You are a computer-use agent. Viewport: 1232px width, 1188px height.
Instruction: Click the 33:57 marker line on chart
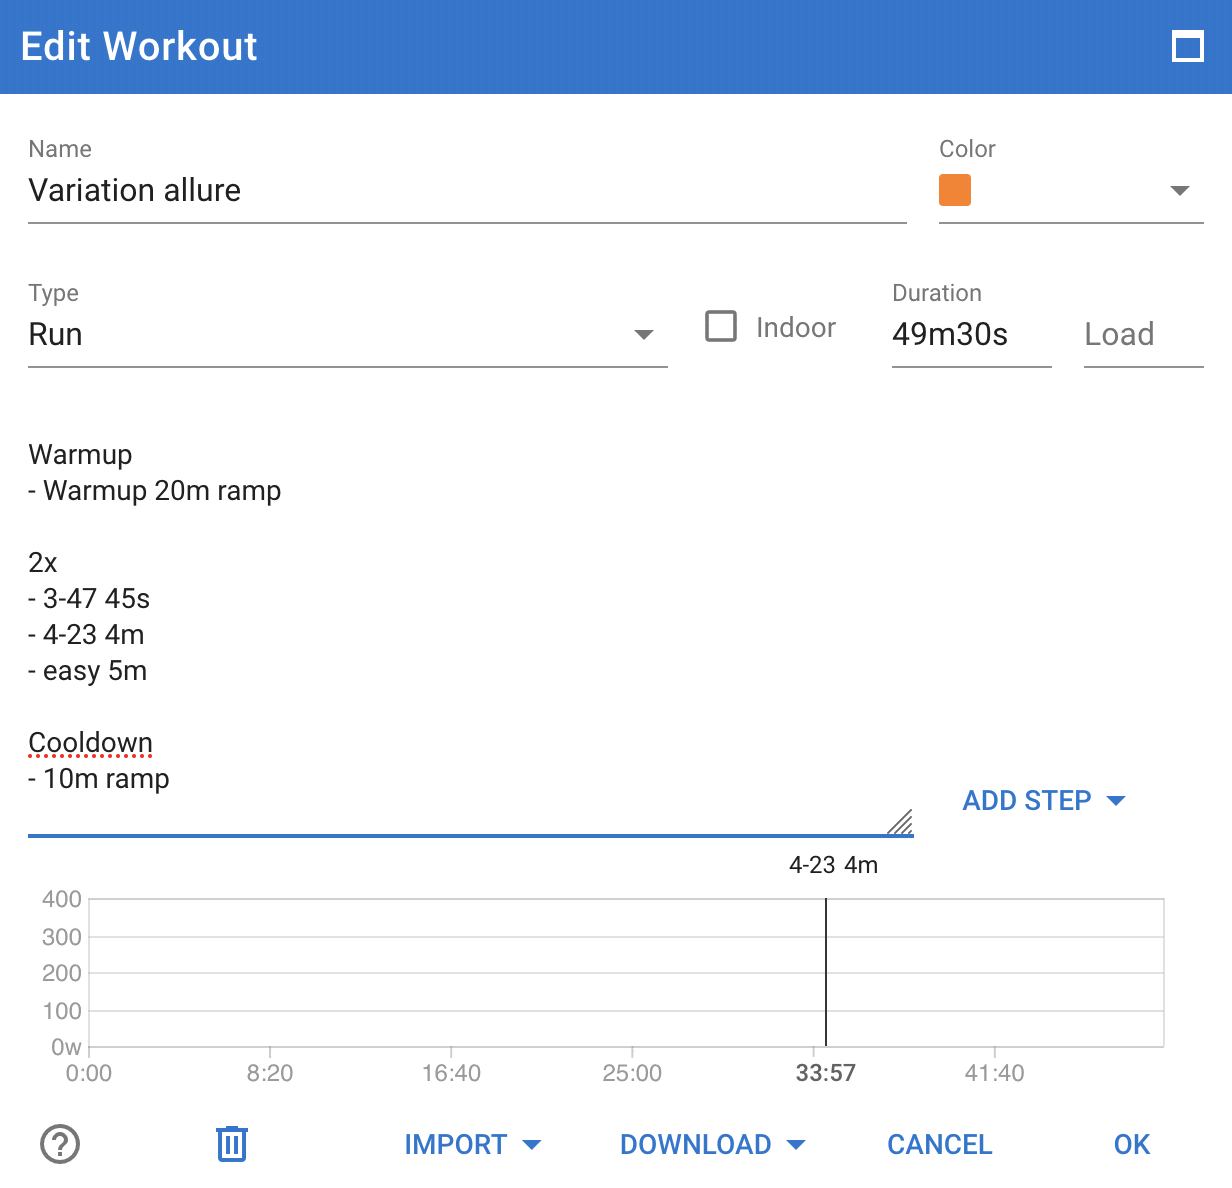point(826,972)
